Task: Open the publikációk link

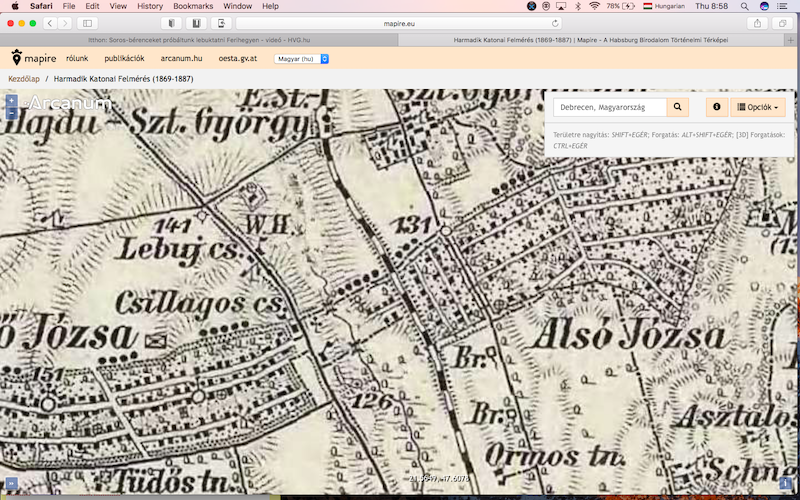Action: [x=124, y=59]
